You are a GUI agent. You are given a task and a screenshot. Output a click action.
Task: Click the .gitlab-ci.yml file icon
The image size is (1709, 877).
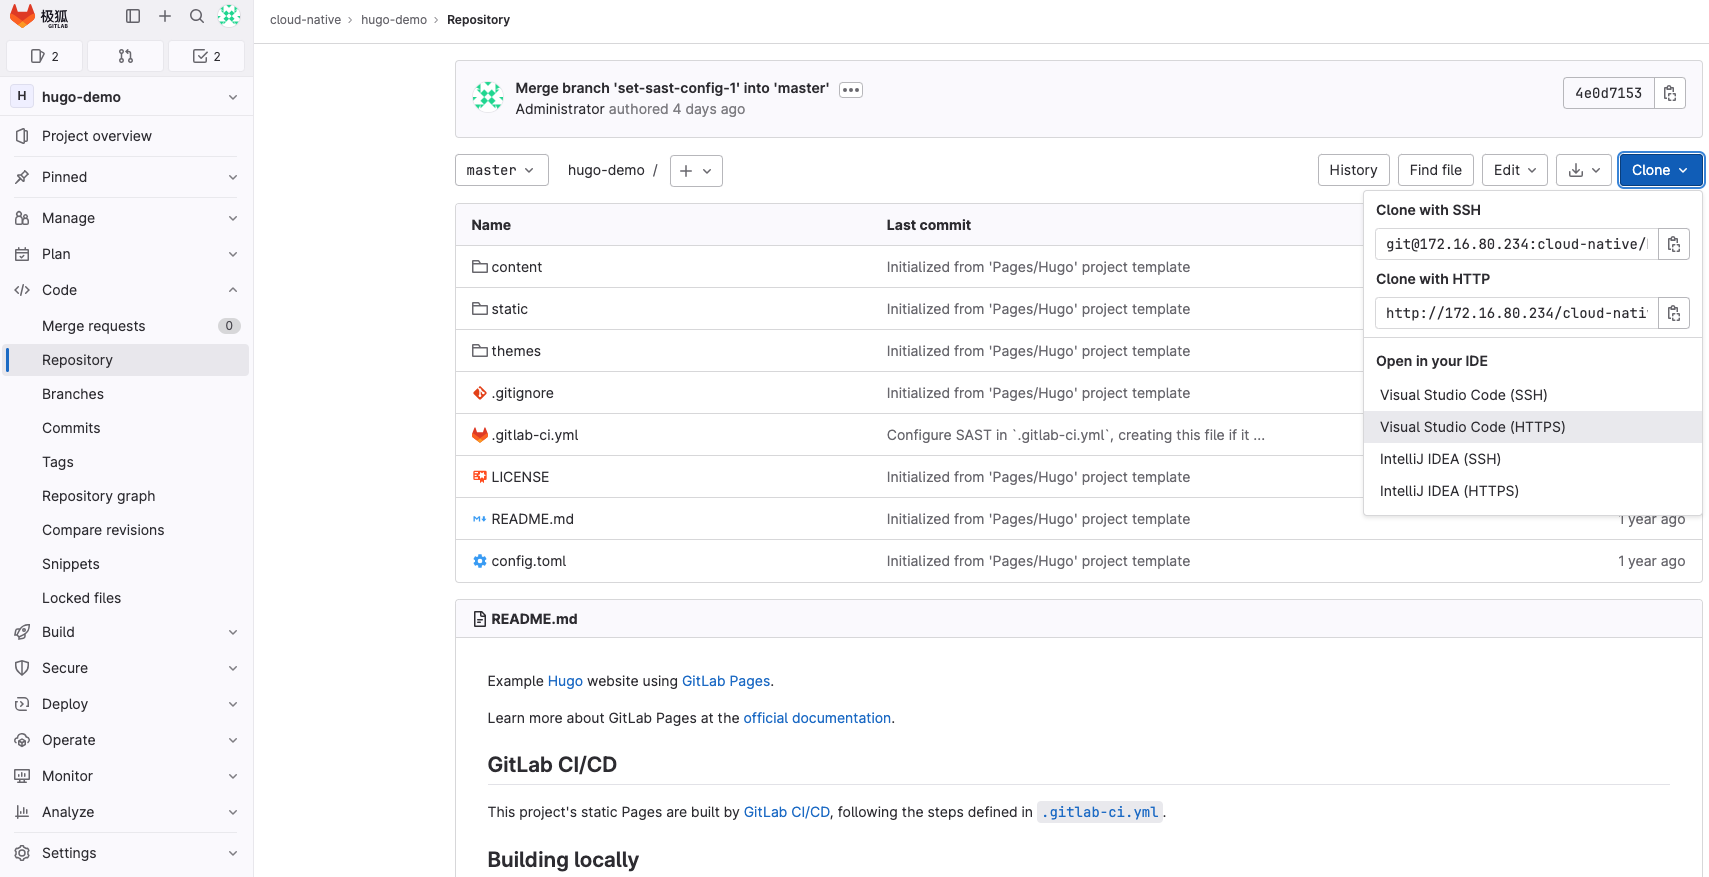(x=480, y=435)
